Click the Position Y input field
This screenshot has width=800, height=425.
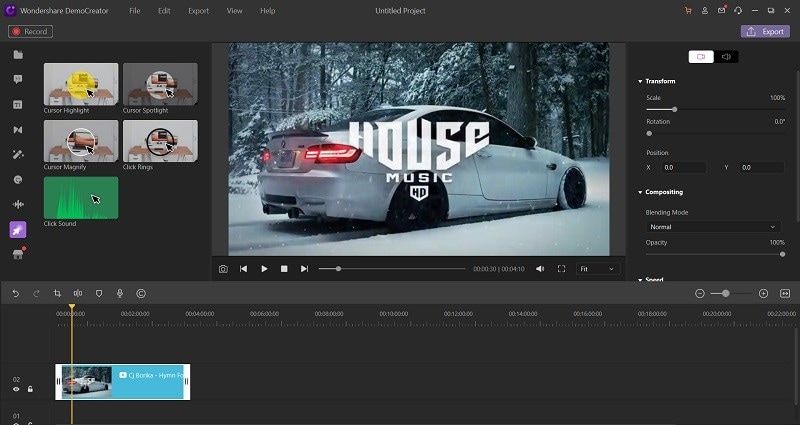(x=762, y=167)
